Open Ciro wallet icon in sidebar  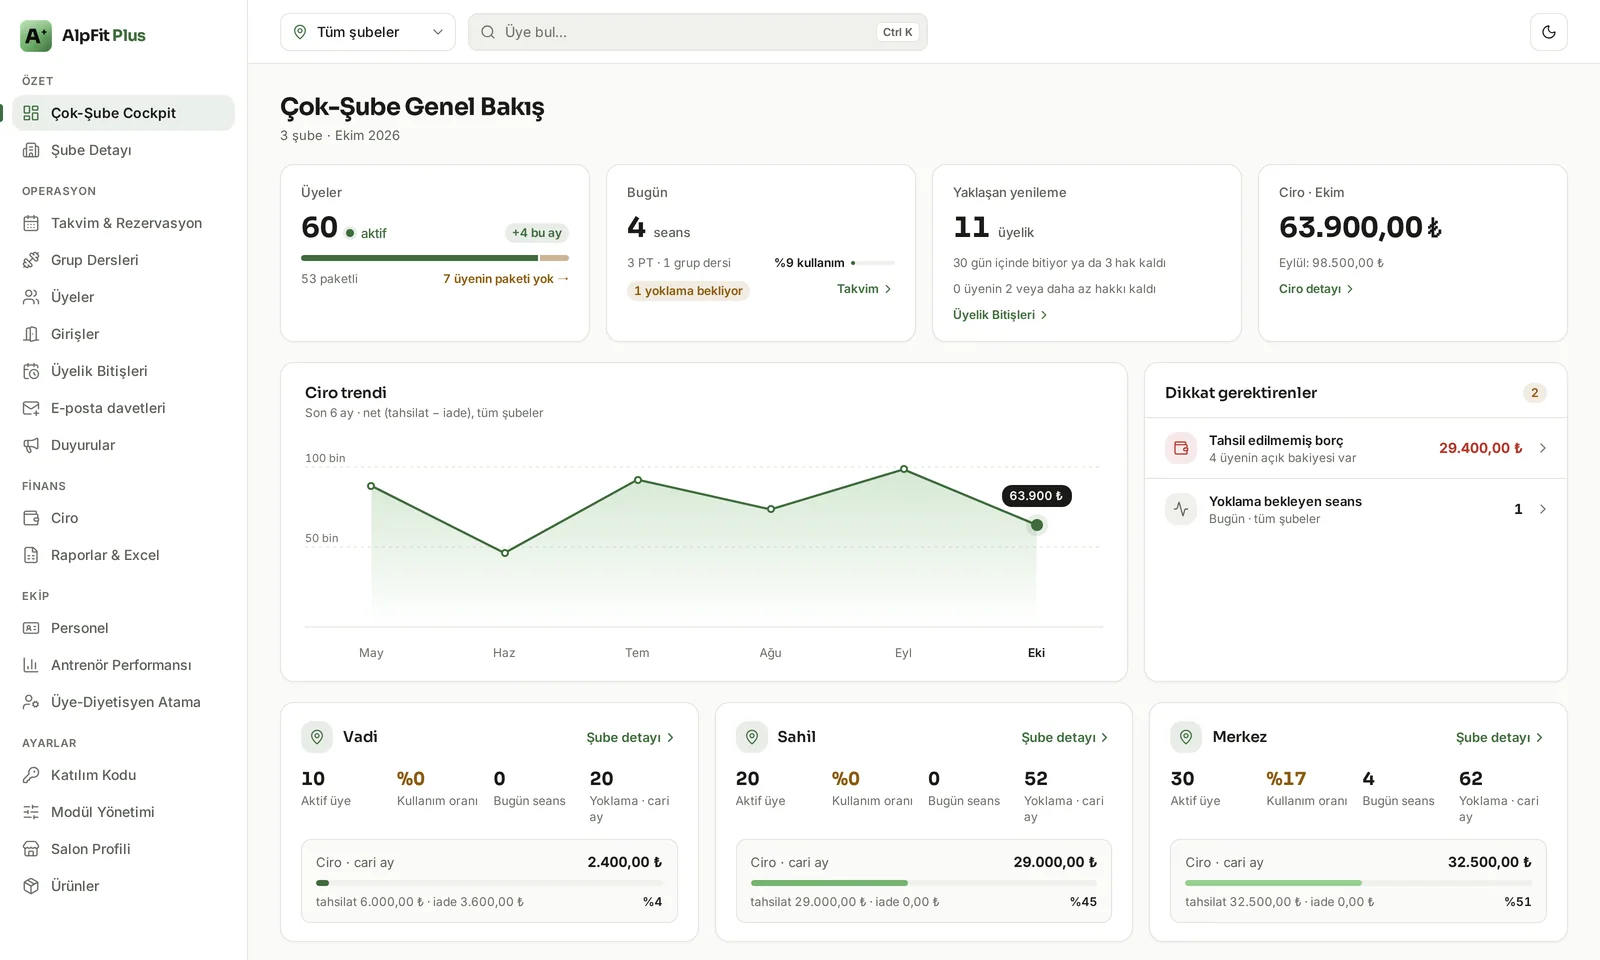tap(31, 518)
